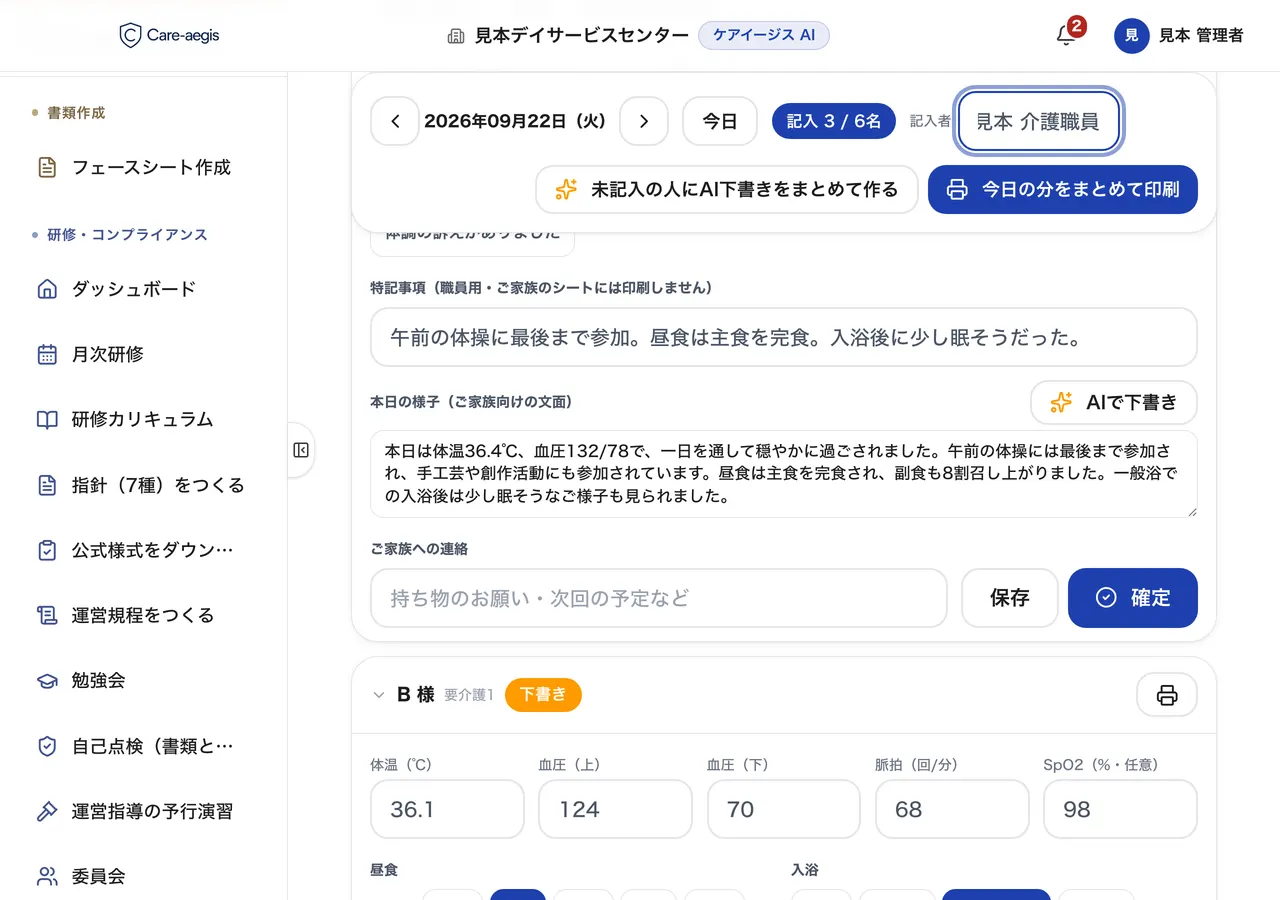This screenshot has height=900, width=1280.
Task: Go to previous day with left arrow
Action: tap(395, 121)
